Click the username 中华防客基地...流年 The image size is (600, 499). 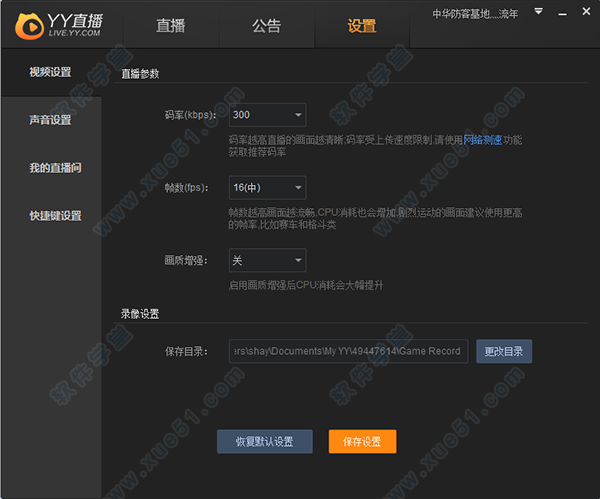coord(475,14)
